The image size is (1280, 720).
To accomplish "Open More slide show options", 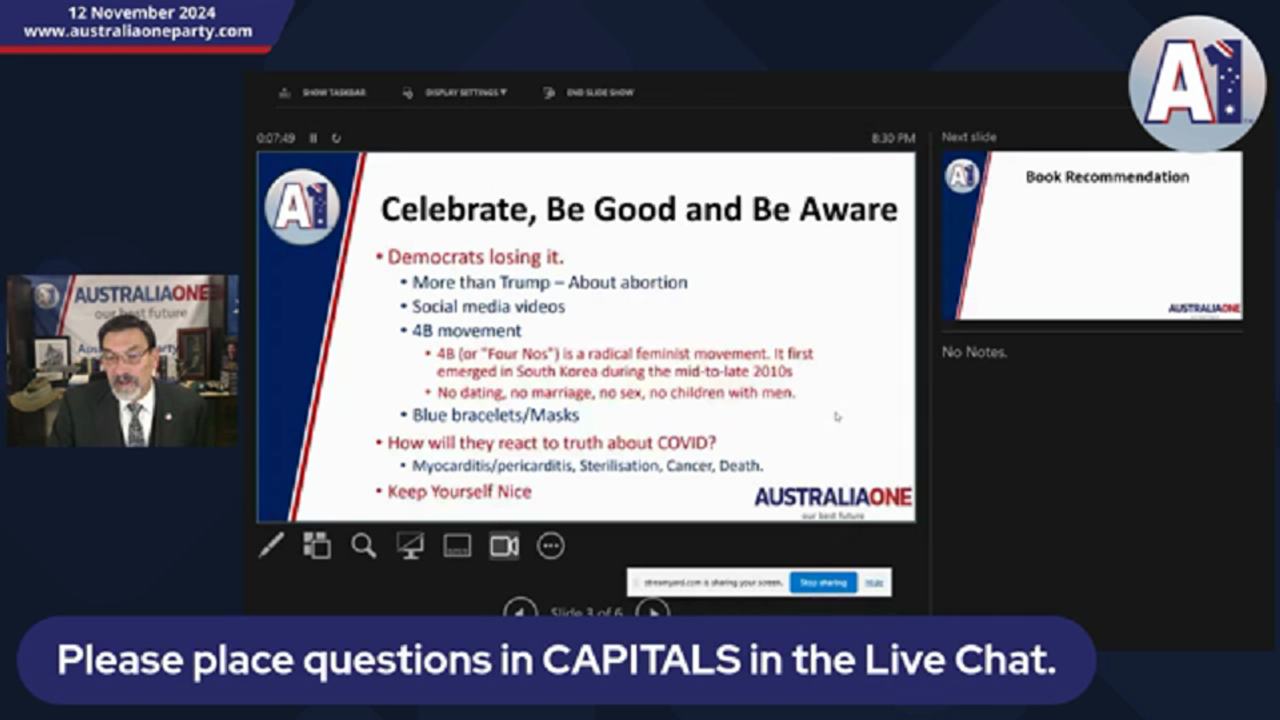I will [x=551, y=545].
